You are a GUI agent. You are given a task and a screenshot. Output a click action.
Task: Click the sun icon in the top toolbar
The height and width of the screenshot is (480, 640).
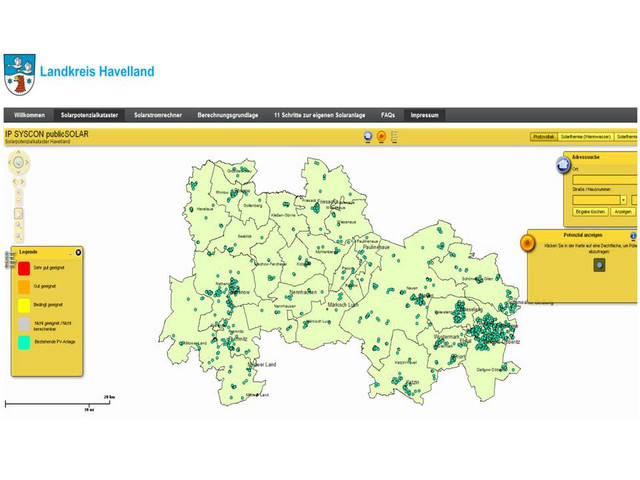[381, 136]
